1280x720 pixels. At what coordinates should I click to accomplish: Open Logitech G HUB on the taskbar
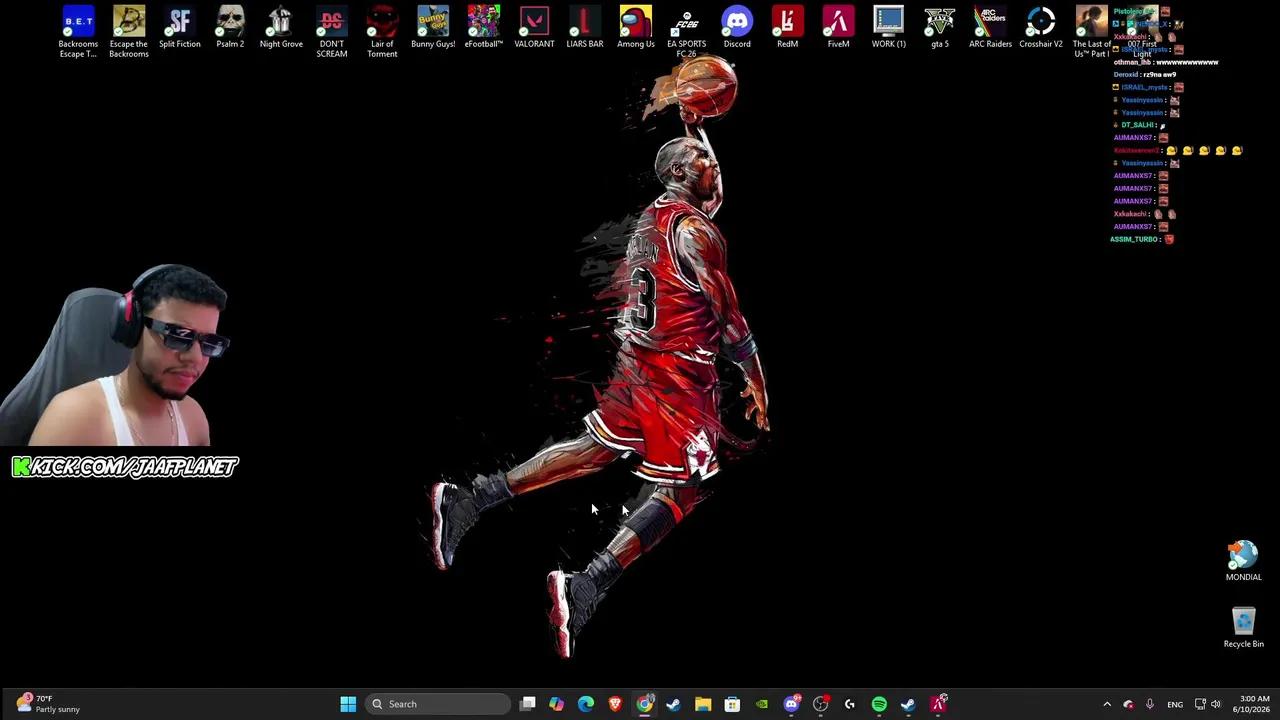point(850,704)
